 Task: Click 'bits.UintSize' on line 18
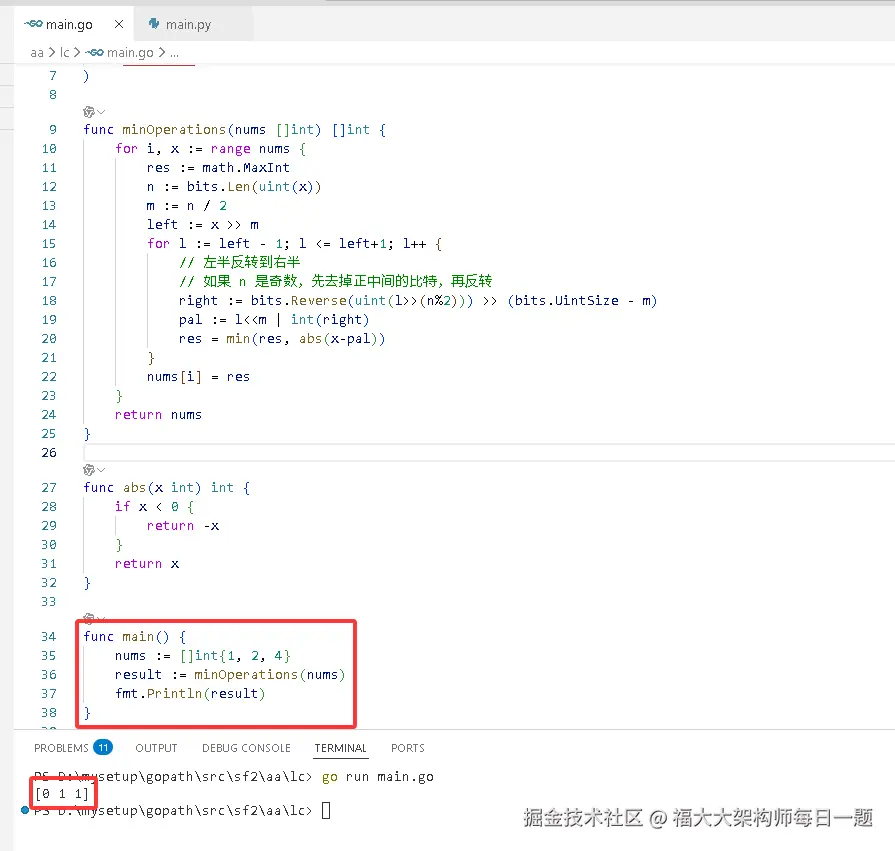pyautogui.click(x=566, y=301)
